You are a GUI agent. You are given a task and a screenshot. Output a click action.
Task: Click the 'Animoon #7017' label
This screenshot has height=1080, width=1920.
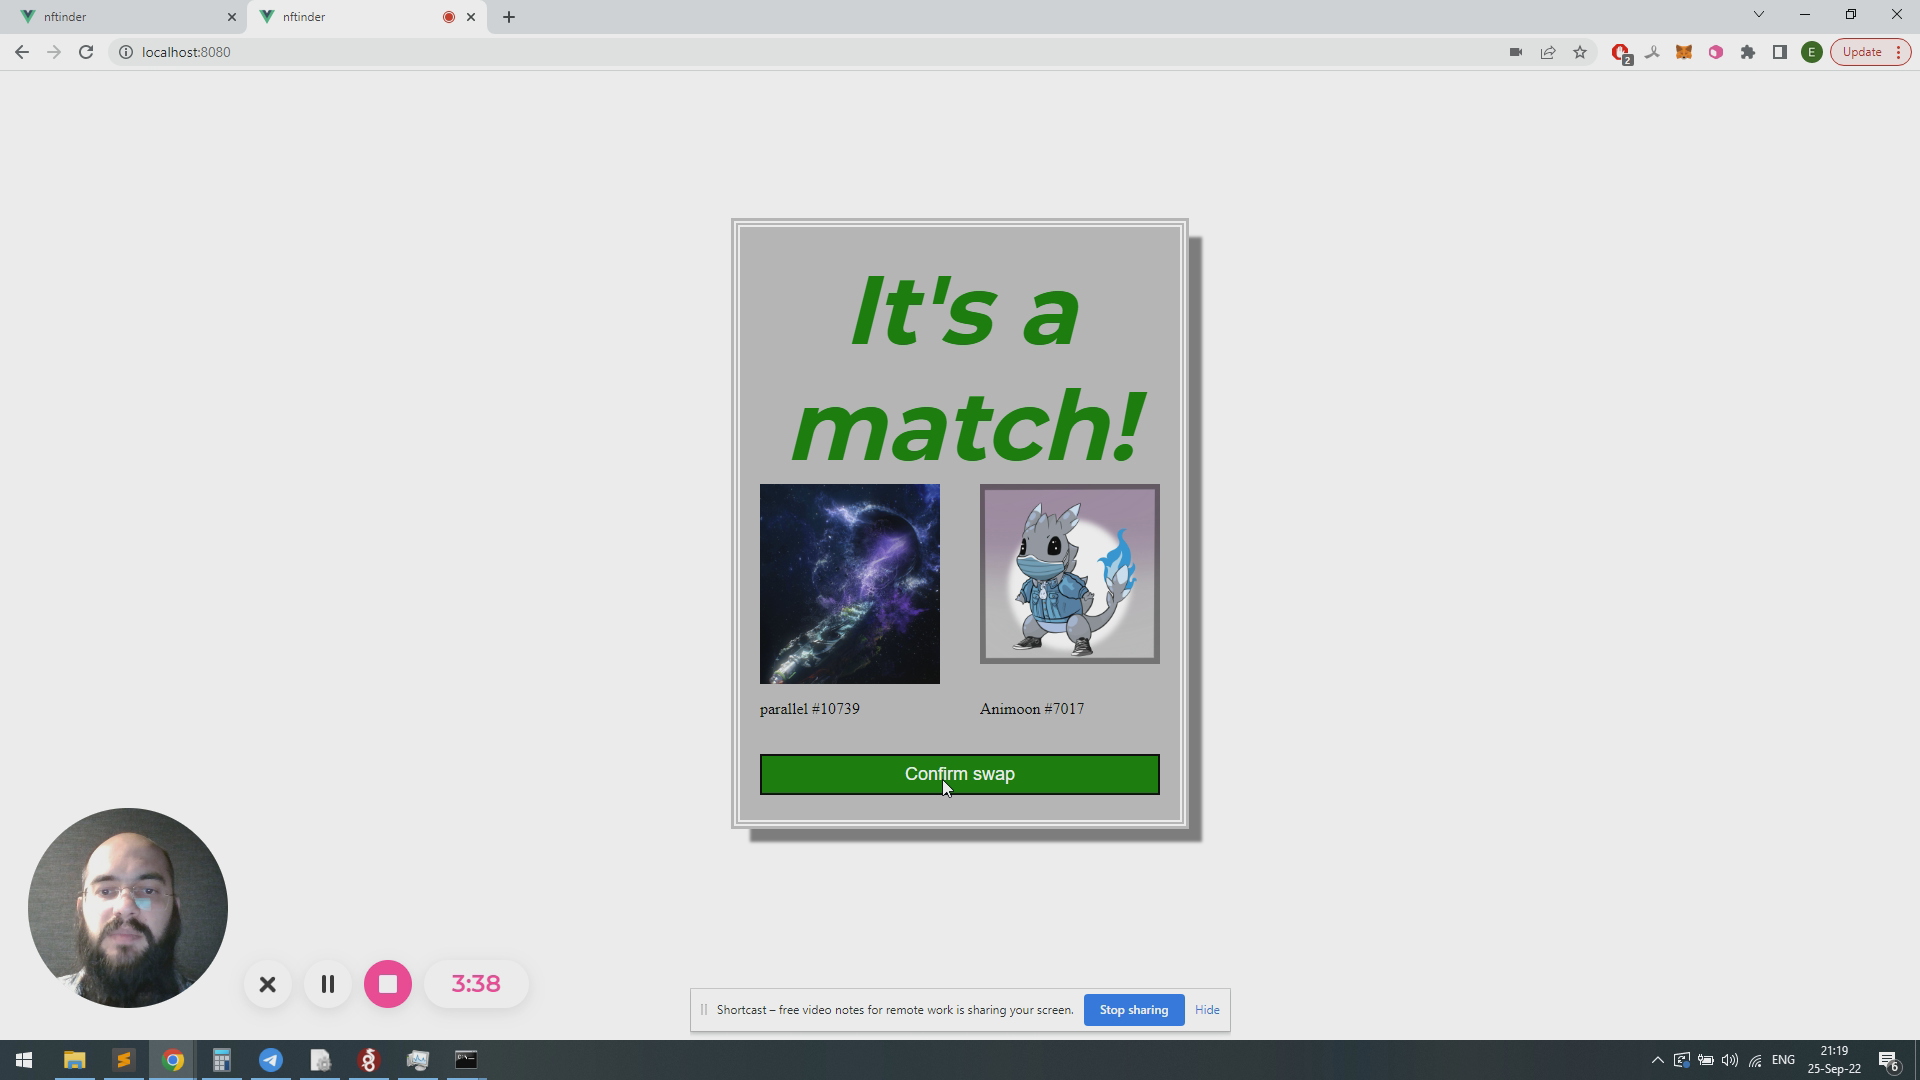coord(1031,709)
